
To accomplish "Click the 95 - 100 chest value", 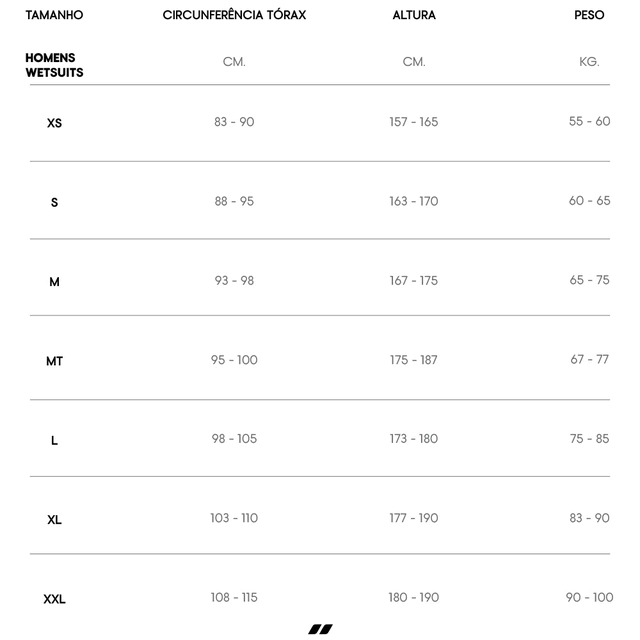I will (234, 360).
